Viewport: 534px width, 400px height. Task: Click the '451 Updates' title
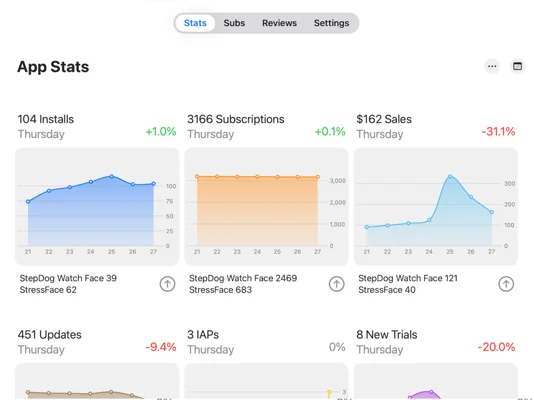tap(49, 335)
